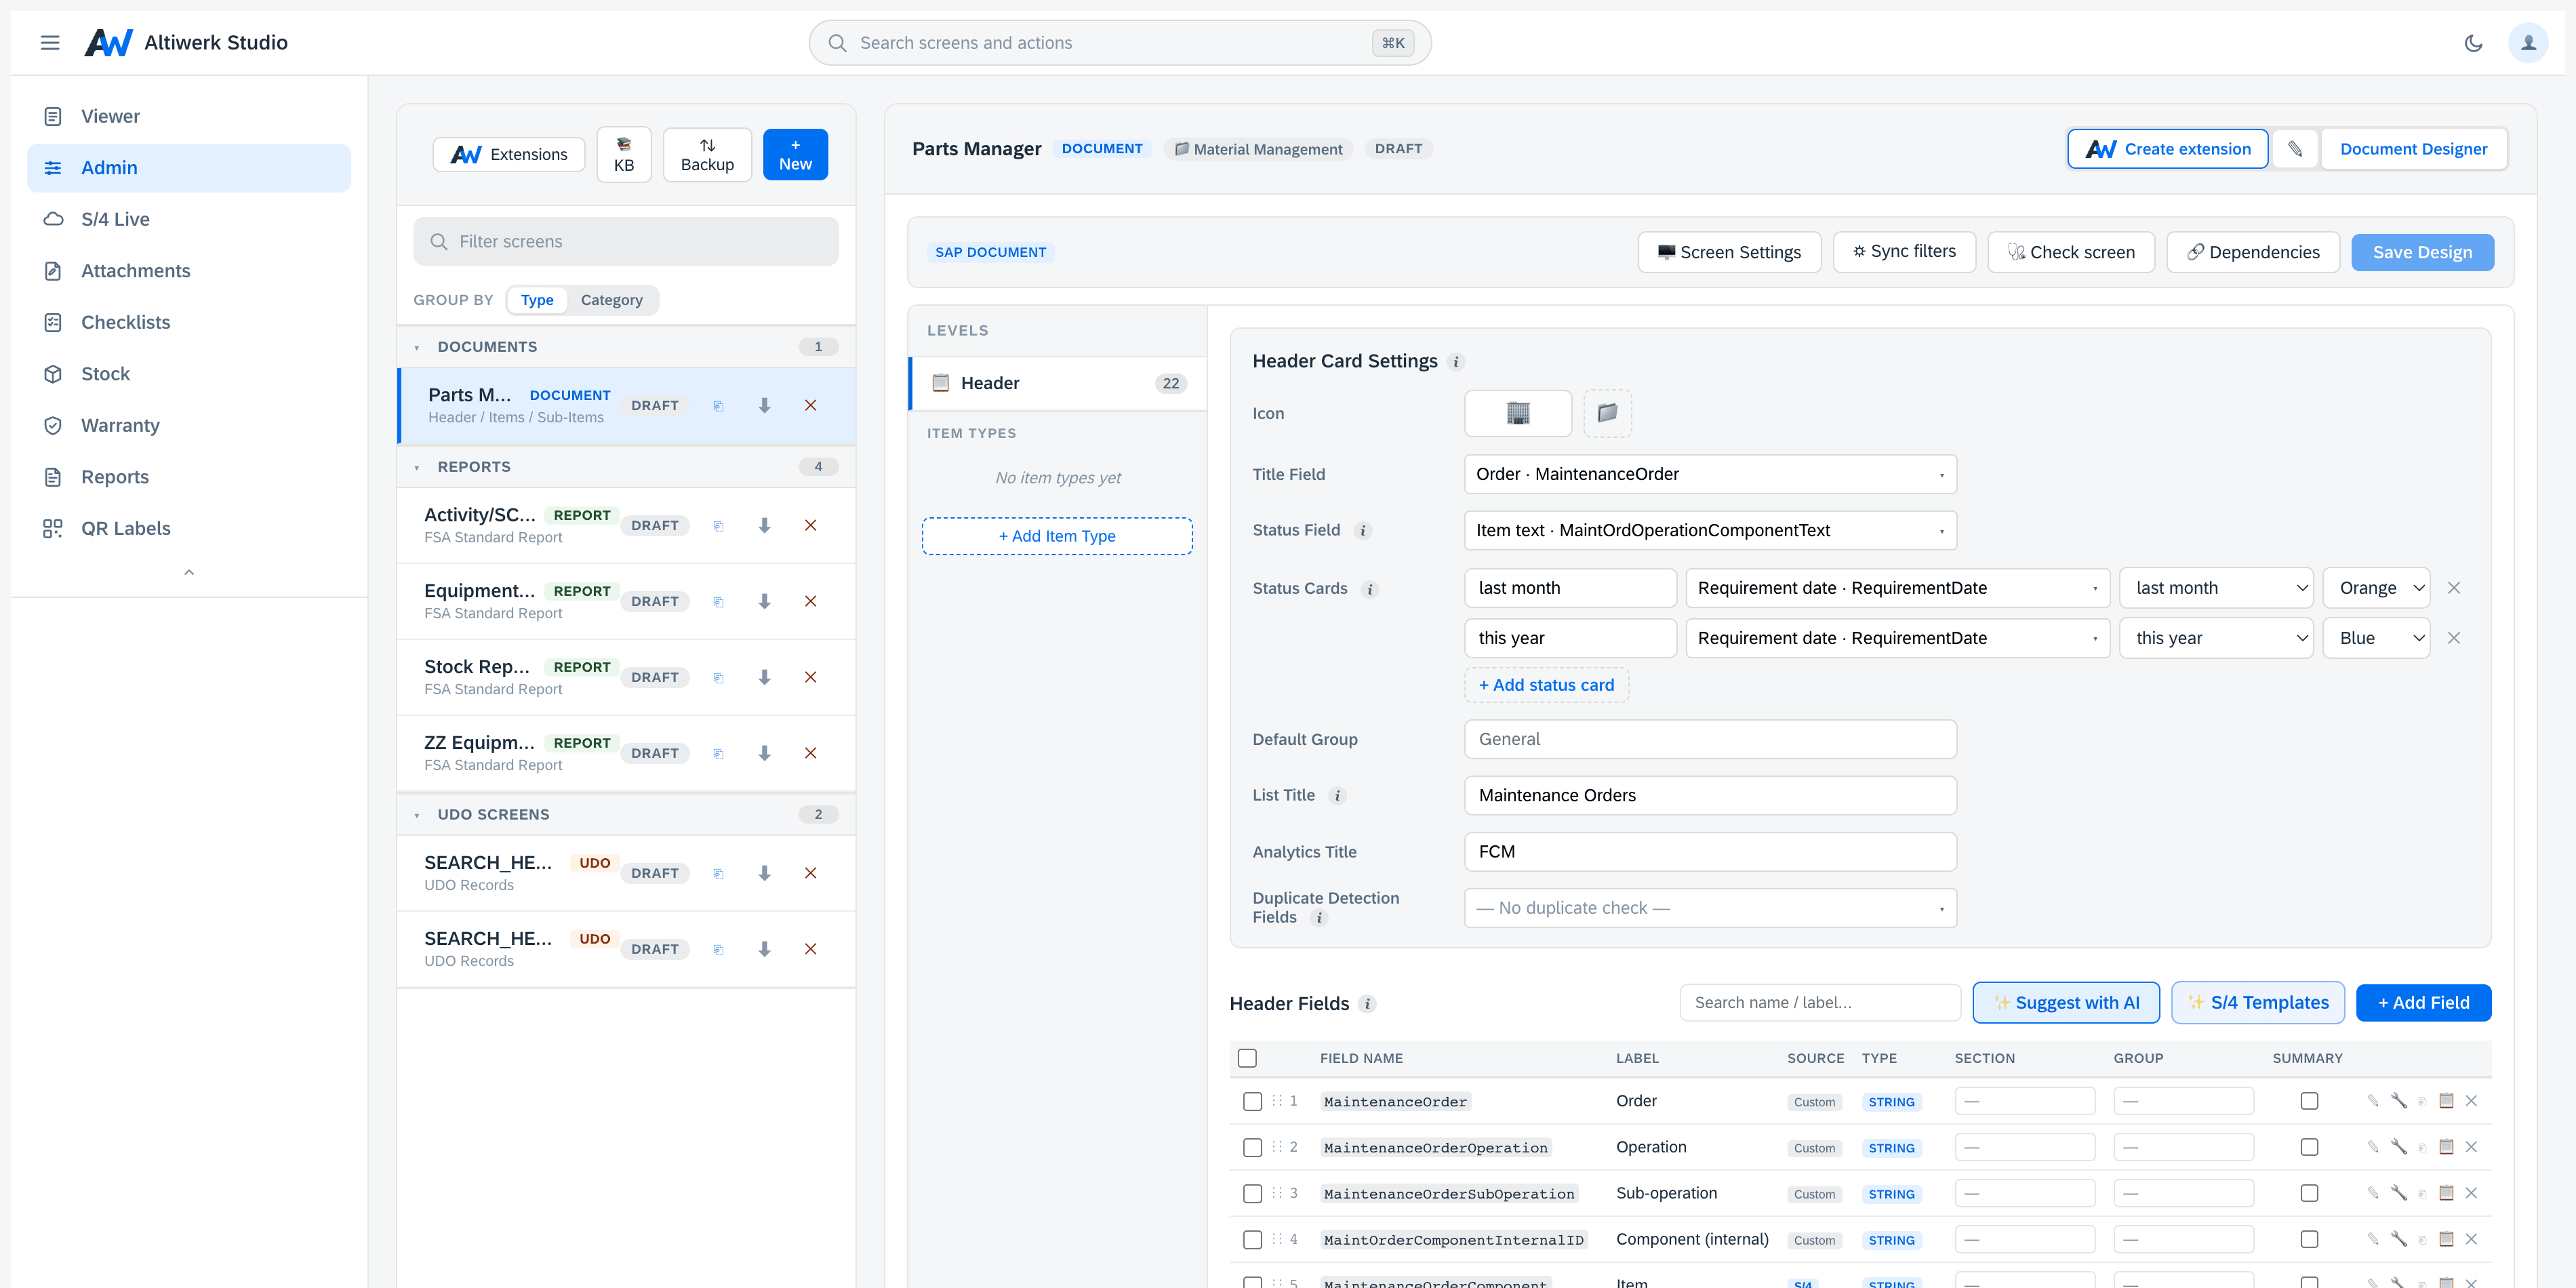The width and height of the screenshot is (2576, 1288).
Task: Open Screen Settings
Action: point(1729,252)
